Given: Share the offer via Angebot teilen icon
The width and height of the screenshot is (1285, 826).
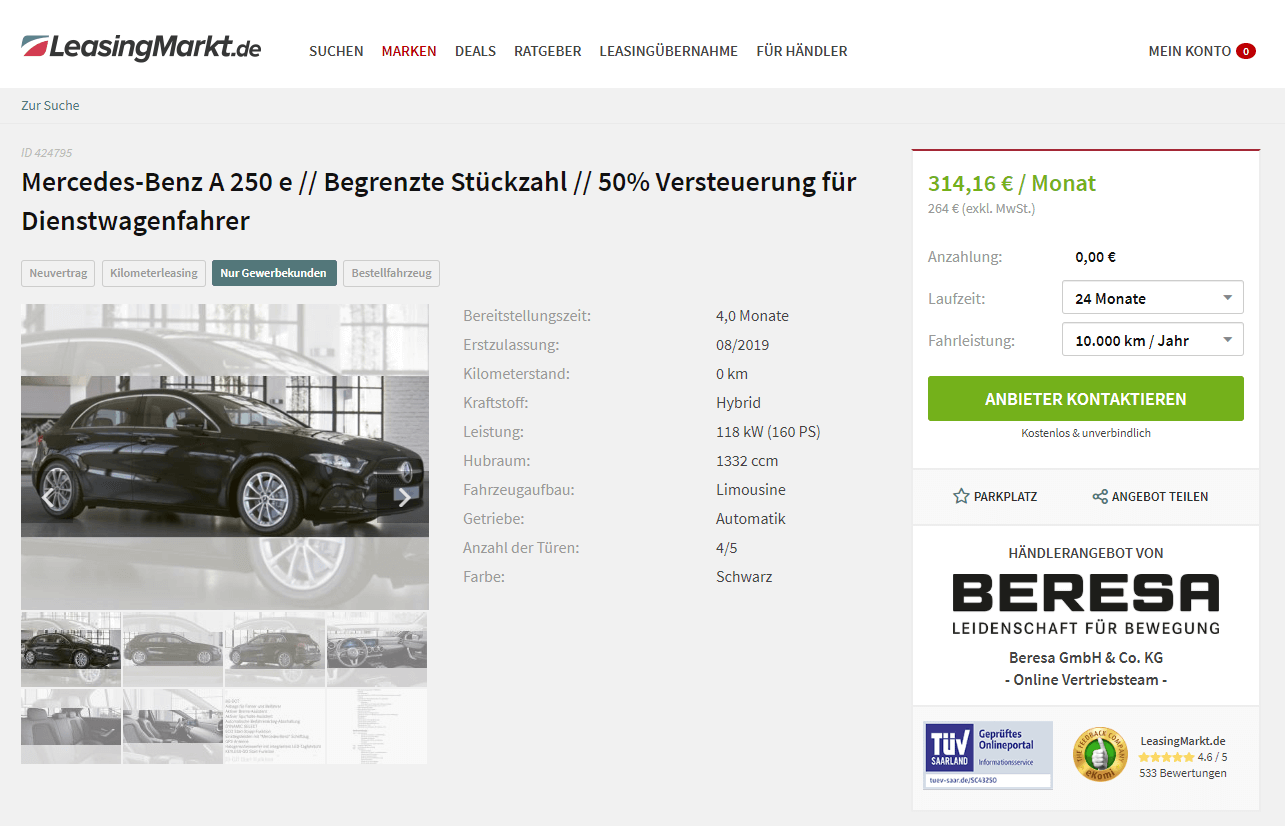Looking at the screenshot, I should coord(1100,496).
